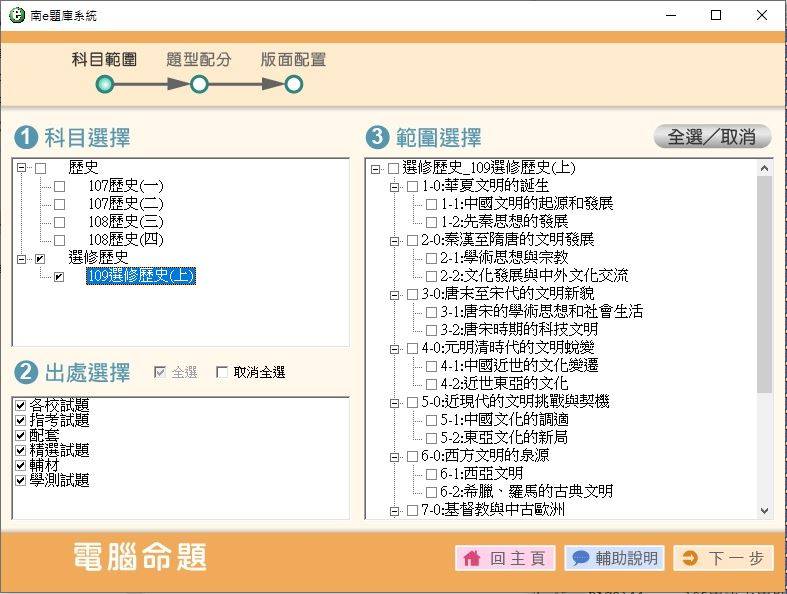Collapse the 4-0:元明清時代的文明蛻變 node
Viewport: 787px width, 594px height.
click(395, 349)
